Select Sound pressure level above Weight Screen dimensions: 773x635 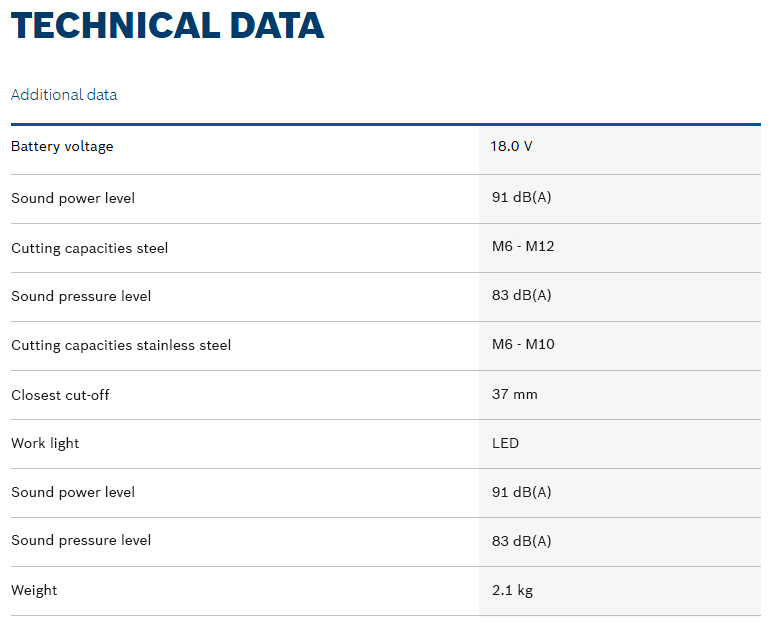[81, 540]
